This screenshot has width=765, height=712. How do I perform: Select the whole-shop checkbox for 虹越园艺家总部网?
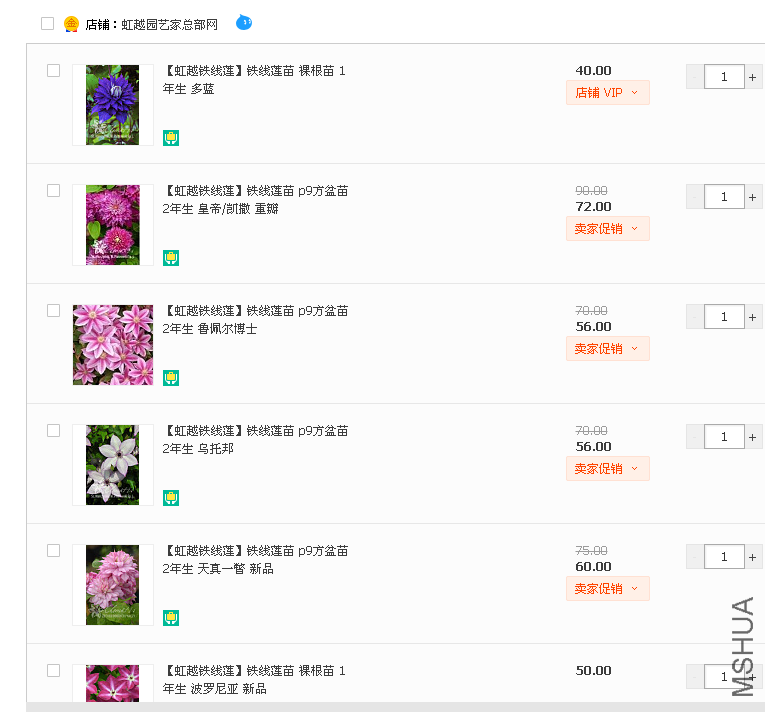pos(47,24)
